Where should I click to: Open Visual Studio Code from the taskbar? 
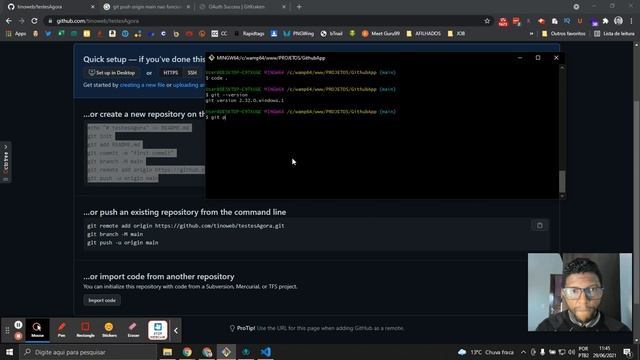tap(265, 352)
